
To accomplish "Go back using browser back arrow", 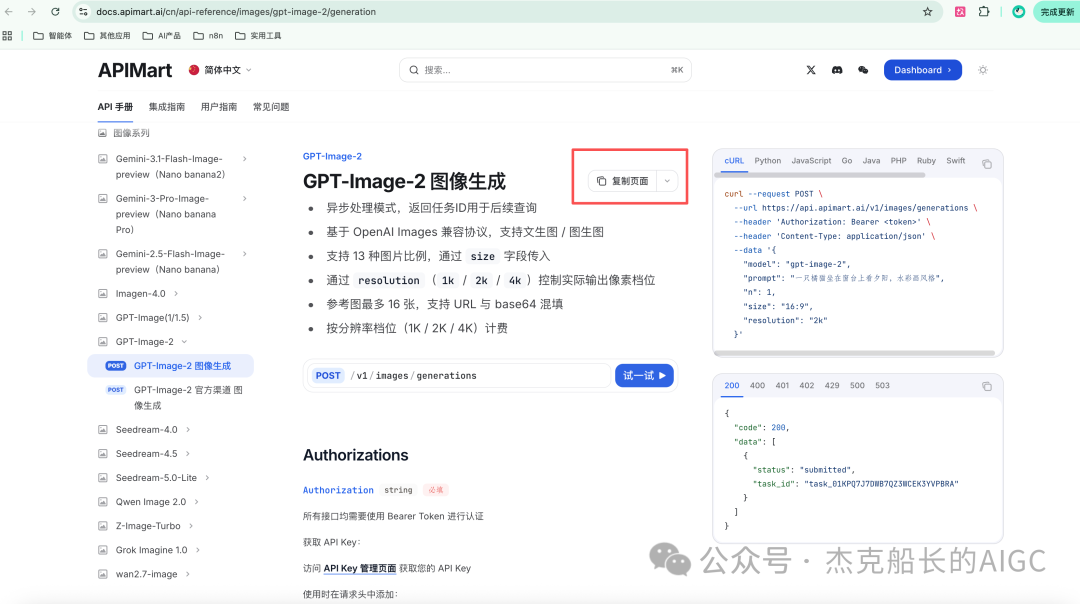I will pos(8,12).
